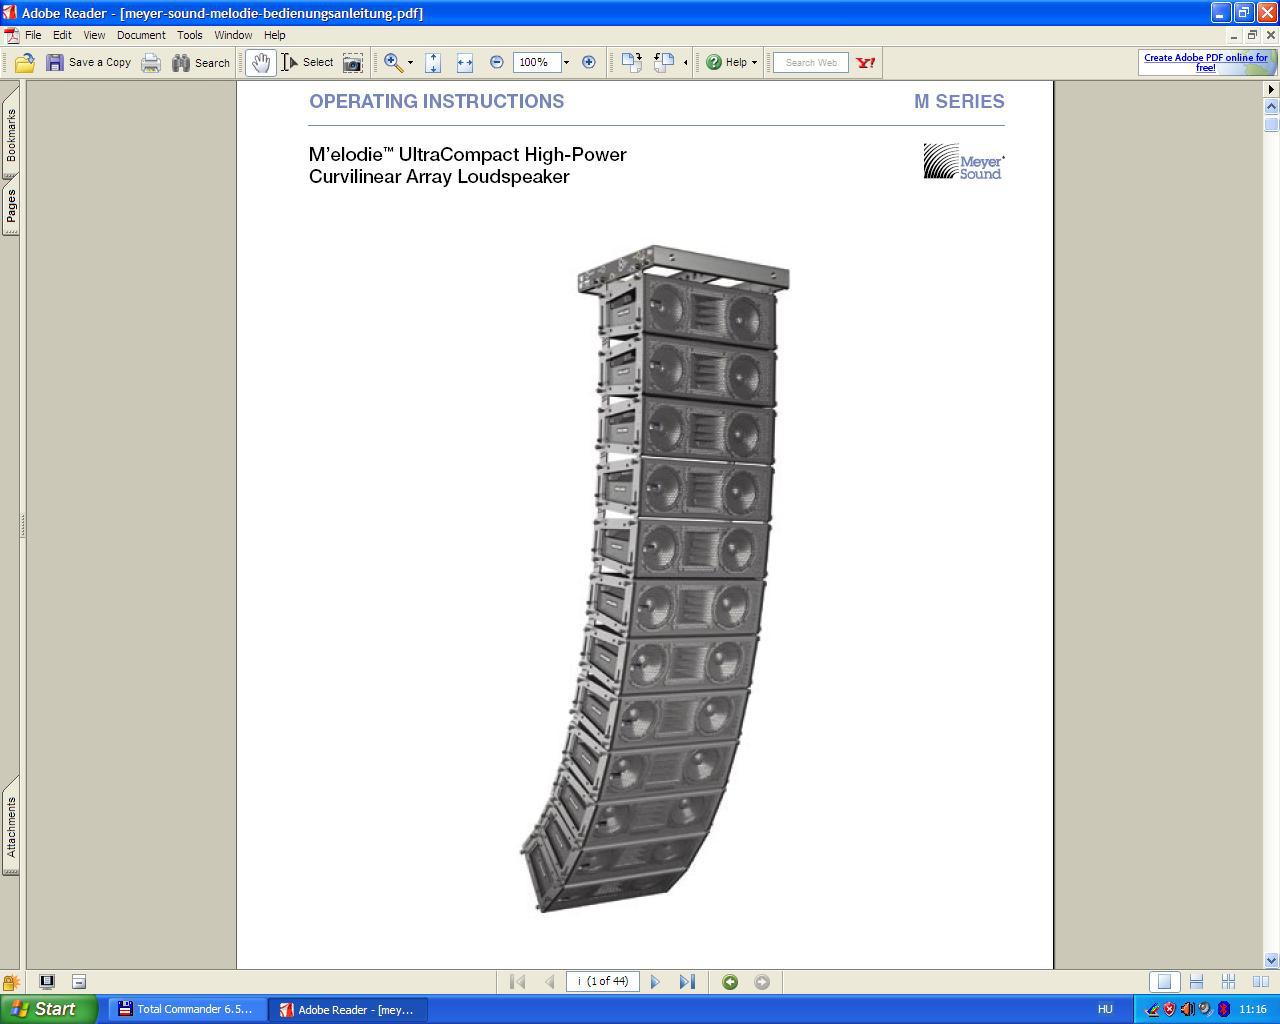Click the page number field showing 1 of 44
Screen dimensions: 1280x1024
point(603,982)
